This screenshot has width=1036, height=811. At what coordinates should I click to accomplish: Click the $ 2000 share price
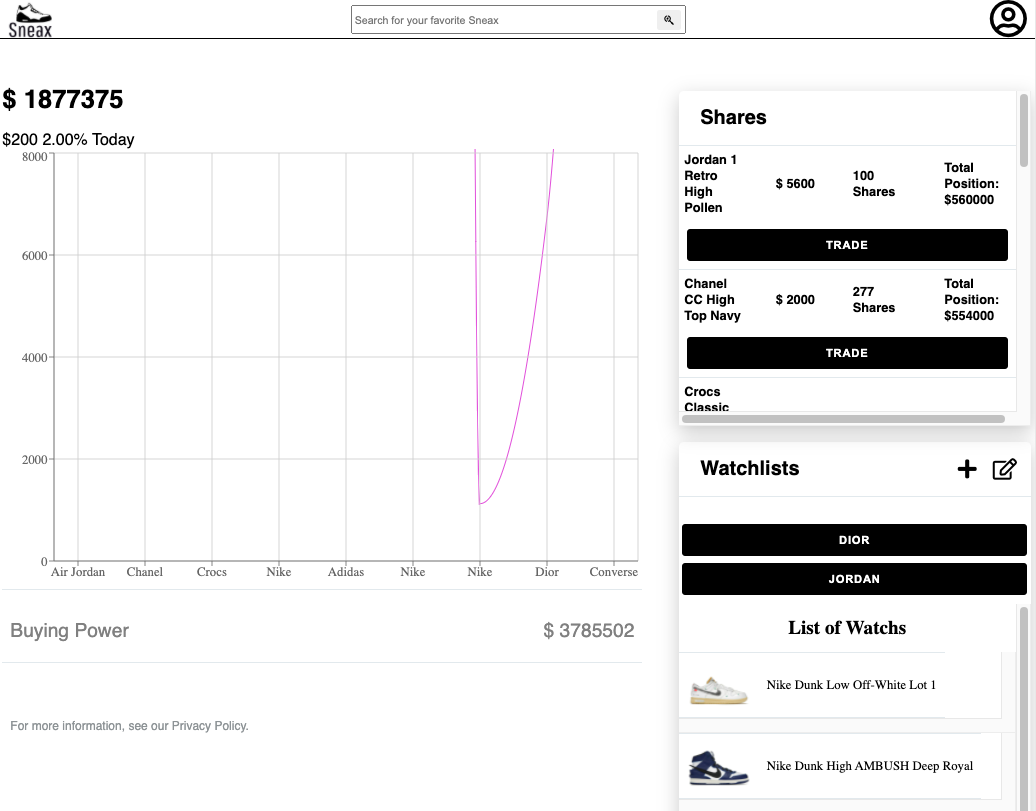tap(795, 299)
